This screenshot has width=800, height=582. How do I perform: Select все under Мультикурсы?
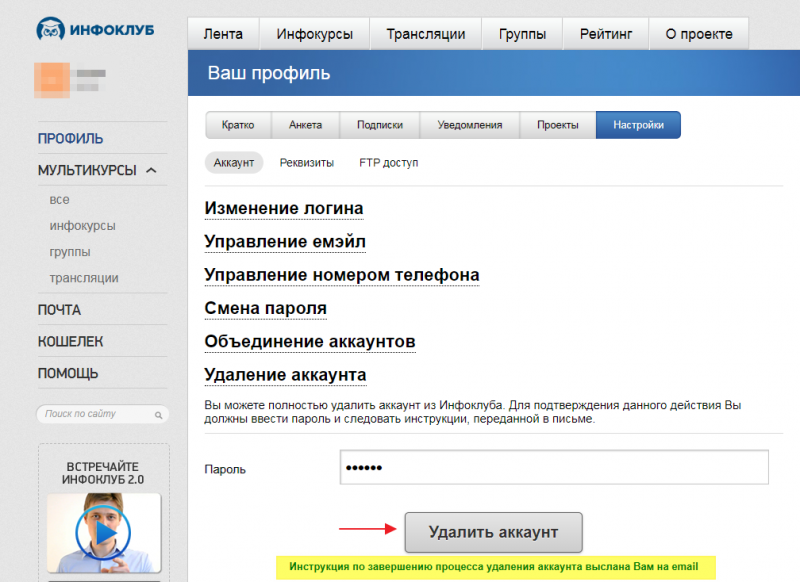59,199
